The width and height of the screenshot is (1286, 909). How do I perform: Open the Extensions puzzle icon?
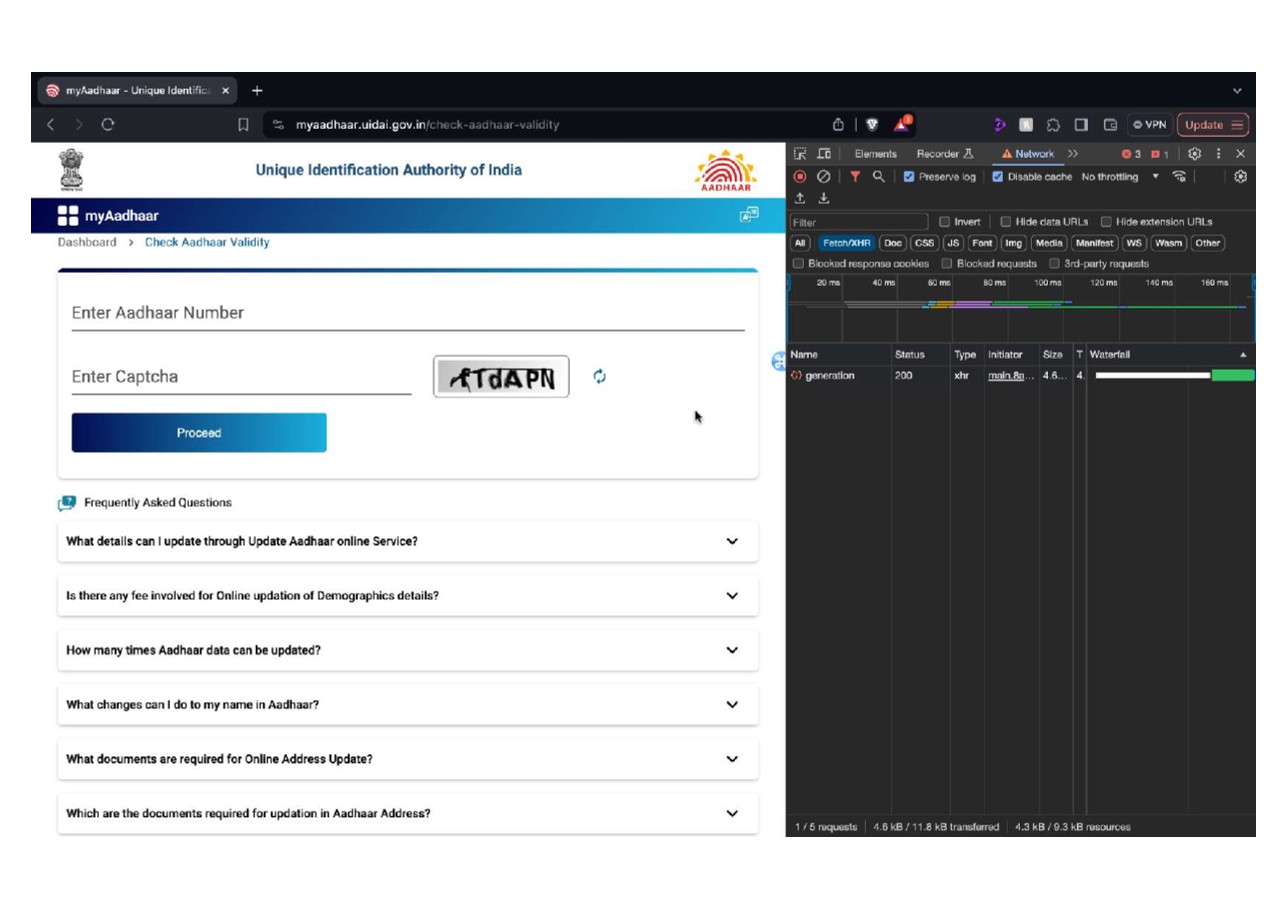[1053, 125]
